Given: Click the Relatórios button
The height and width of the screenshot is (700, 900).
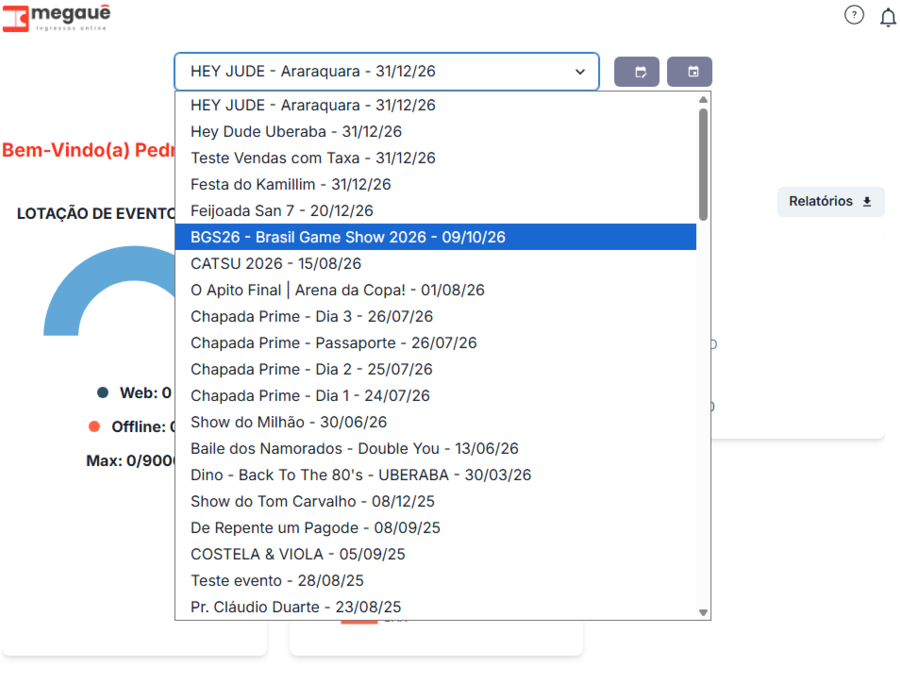Looking at the screenshot, I should click(x=831, y=201).
